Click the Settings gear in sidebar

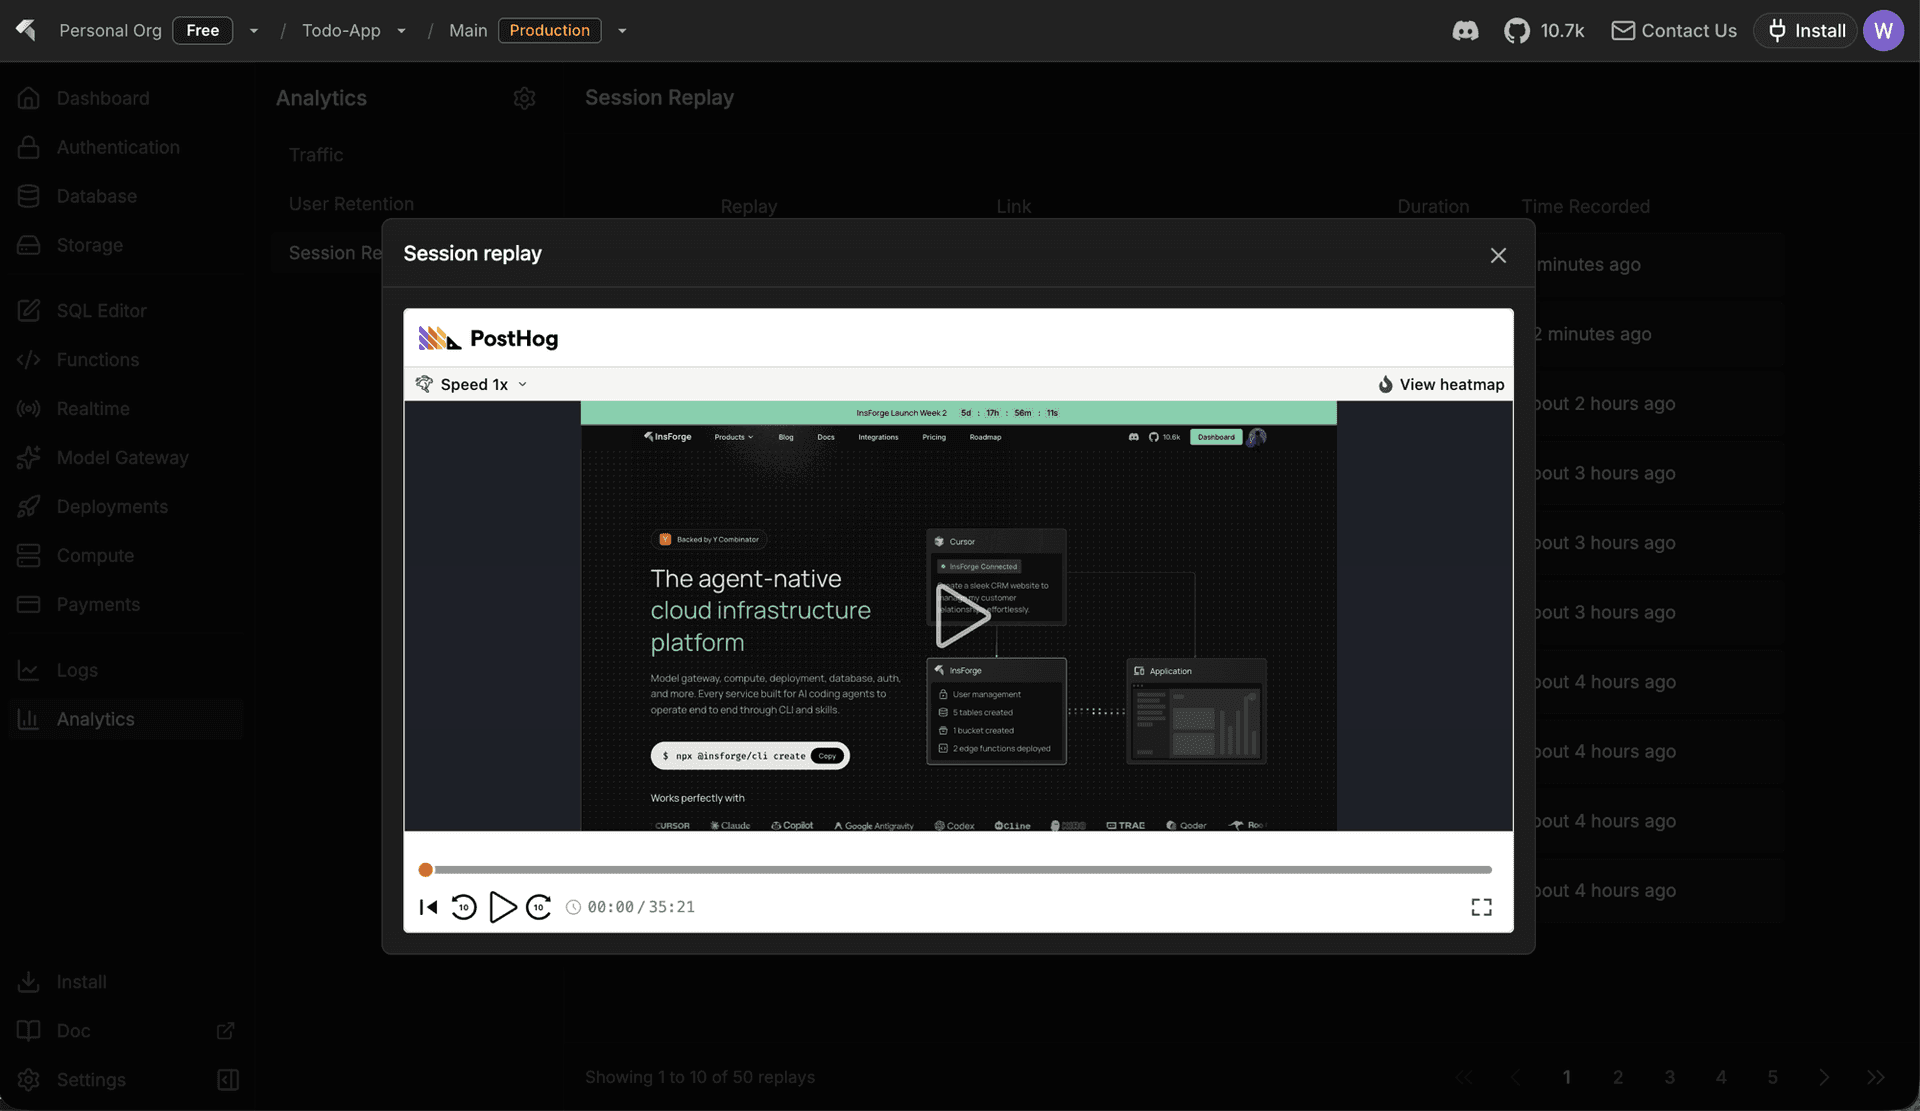coord(29,1080)
